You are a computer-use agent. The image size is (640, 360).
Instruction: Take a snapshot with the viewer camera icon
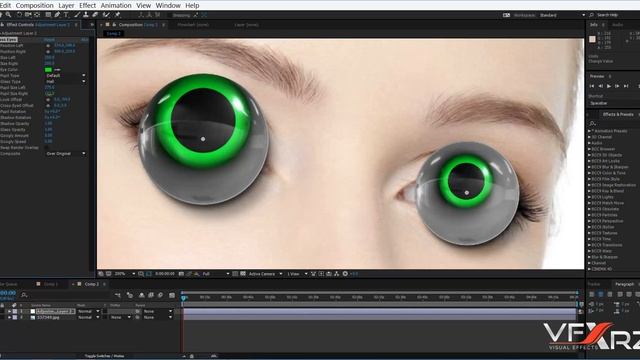(x=181, y=274)
